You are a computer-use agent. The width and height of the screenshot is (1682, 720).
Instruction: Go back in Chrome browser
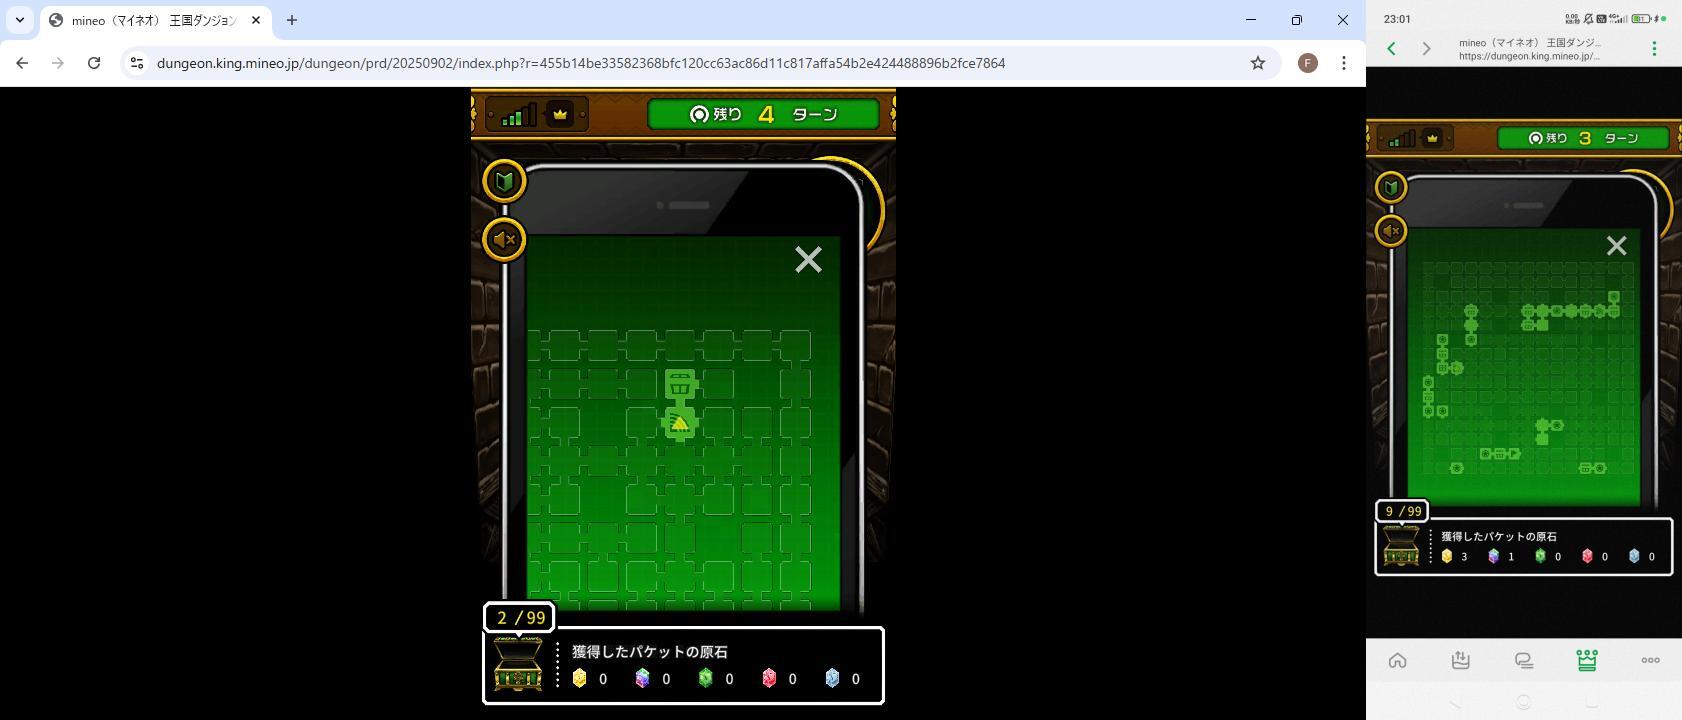point(22,63)
